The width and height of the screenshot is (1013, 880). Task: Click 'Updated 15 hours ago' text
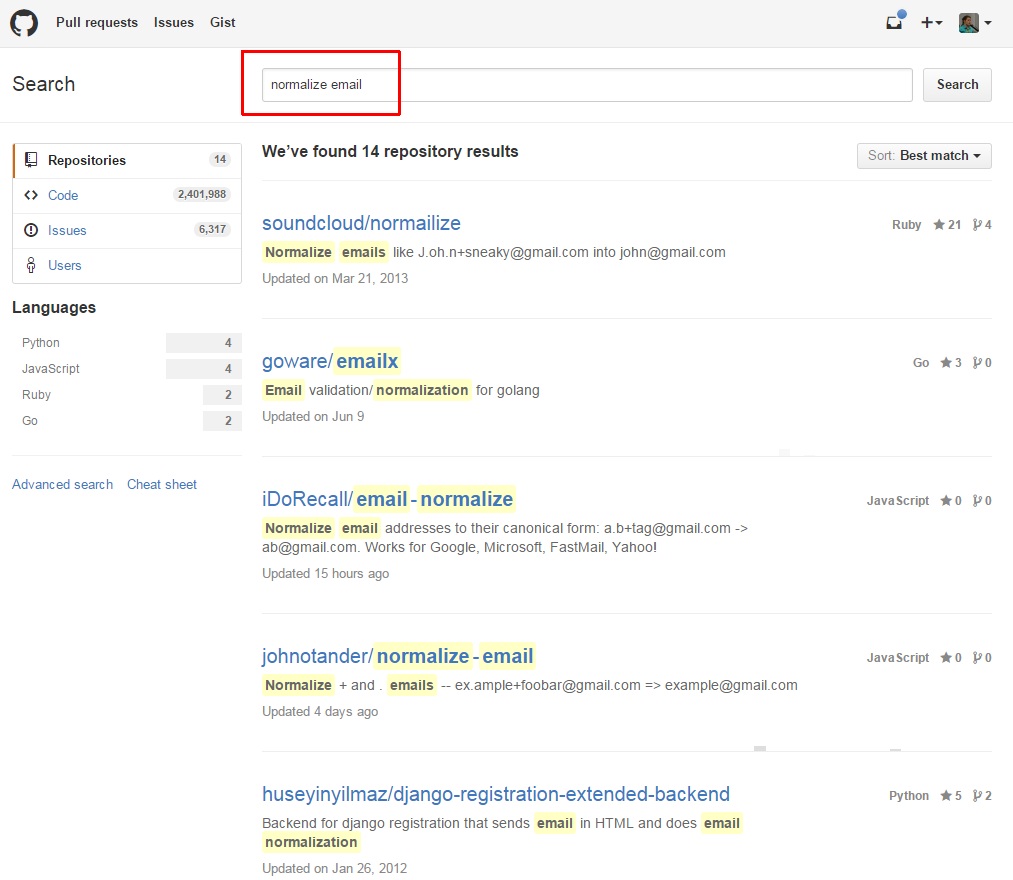pos(326,574)
